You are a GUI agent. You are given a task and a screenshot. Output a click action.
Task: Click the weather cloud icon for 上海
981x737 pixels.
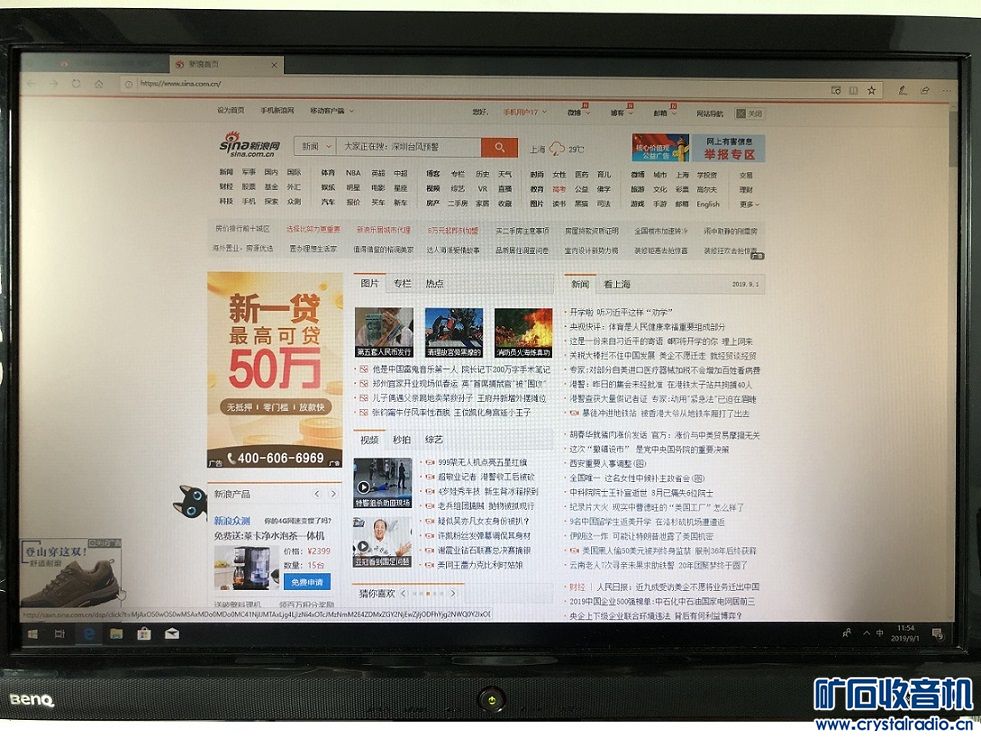(x=557, y=149)
